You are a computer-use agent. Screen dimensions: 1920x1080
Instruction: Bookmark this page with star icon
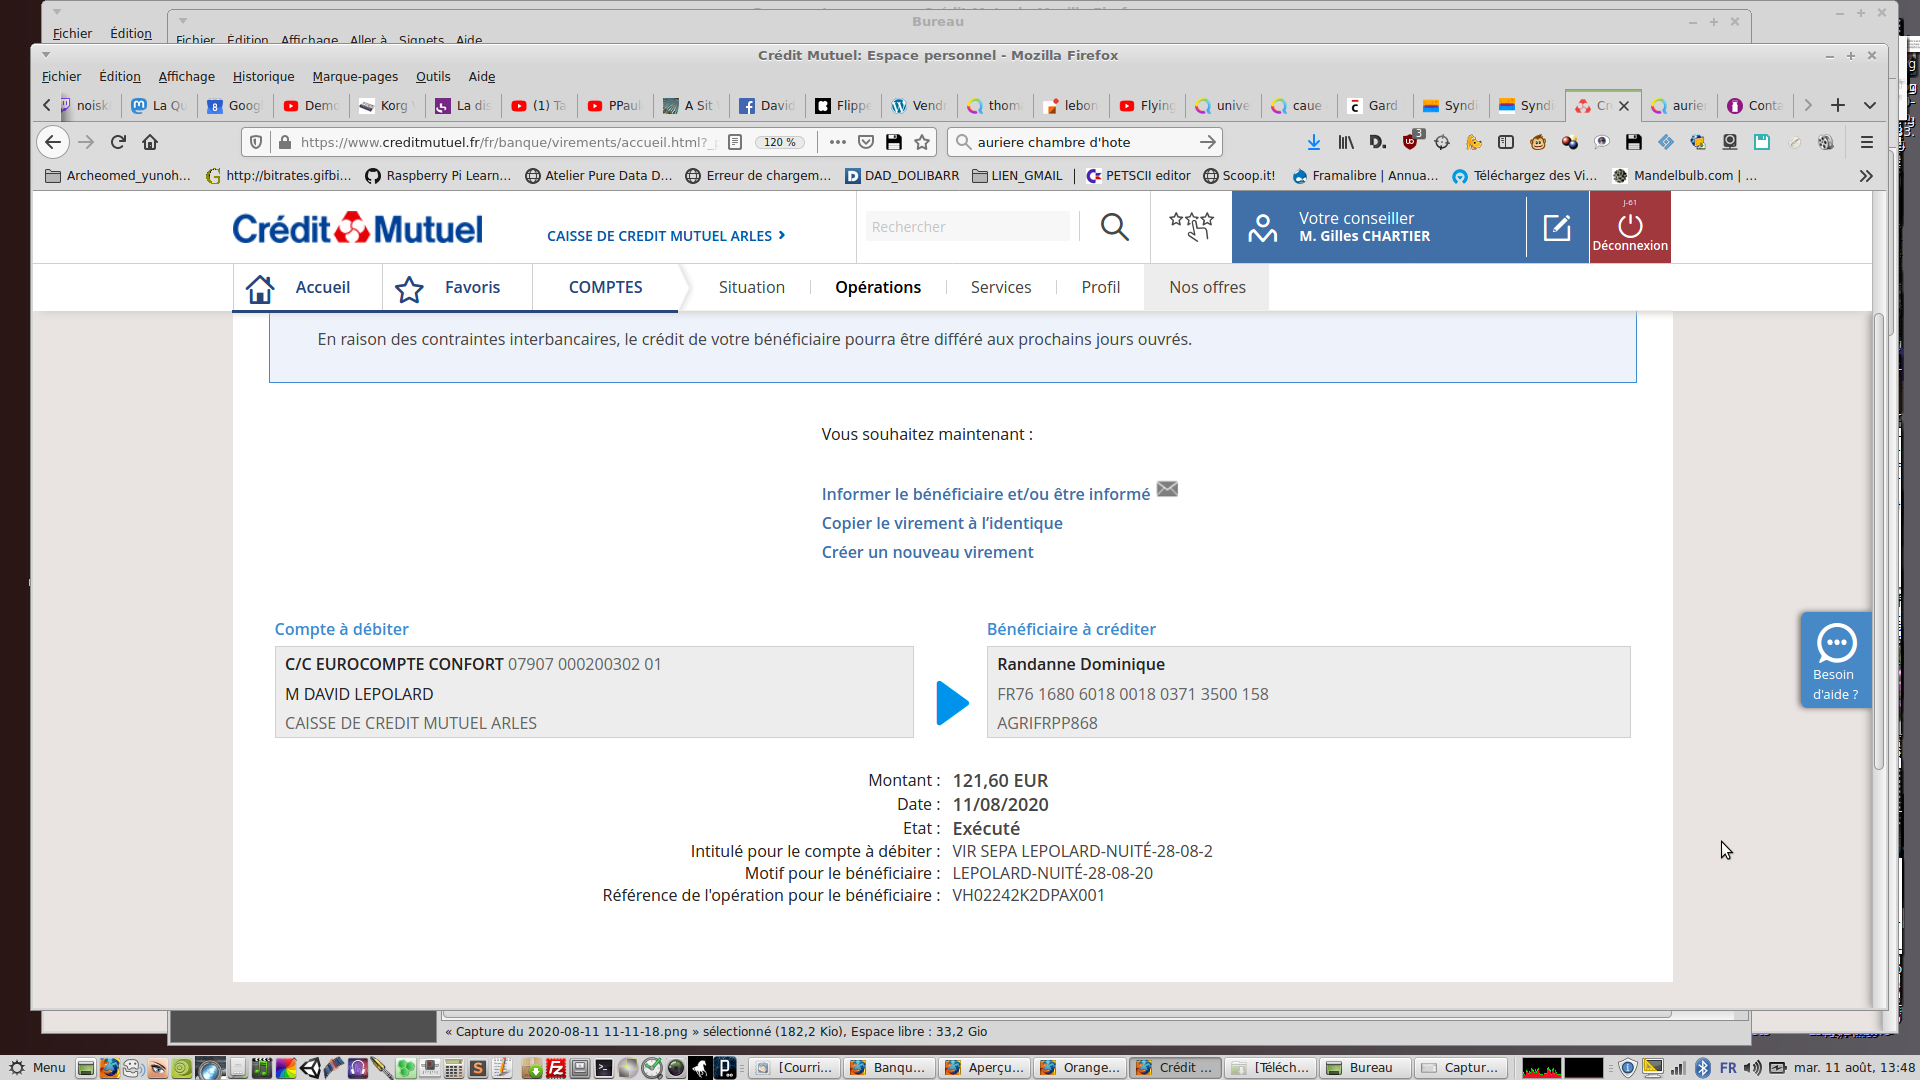(x=922, y=142)
